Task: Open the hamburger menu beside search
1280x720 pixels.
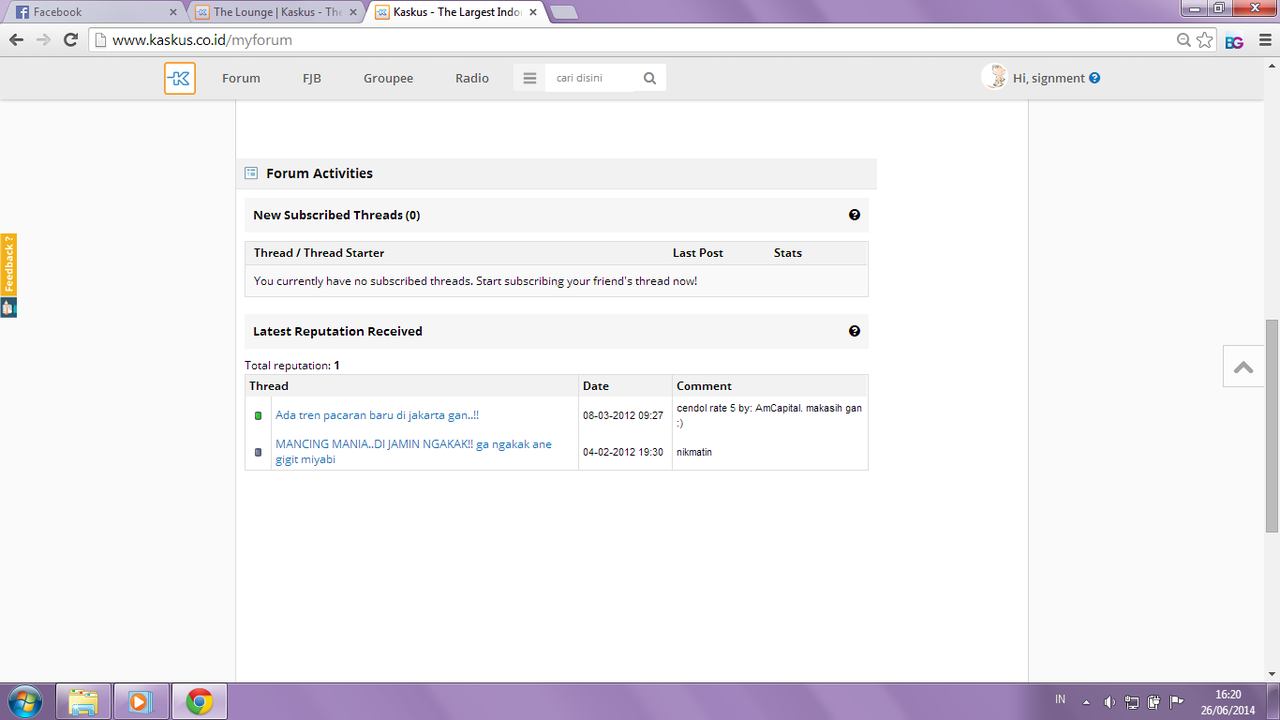Action: coord(530,78)
